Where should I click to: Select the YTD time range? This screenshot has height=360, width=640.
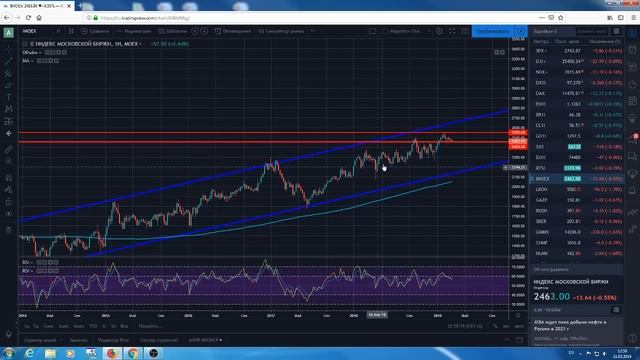[x=93, y=326]
